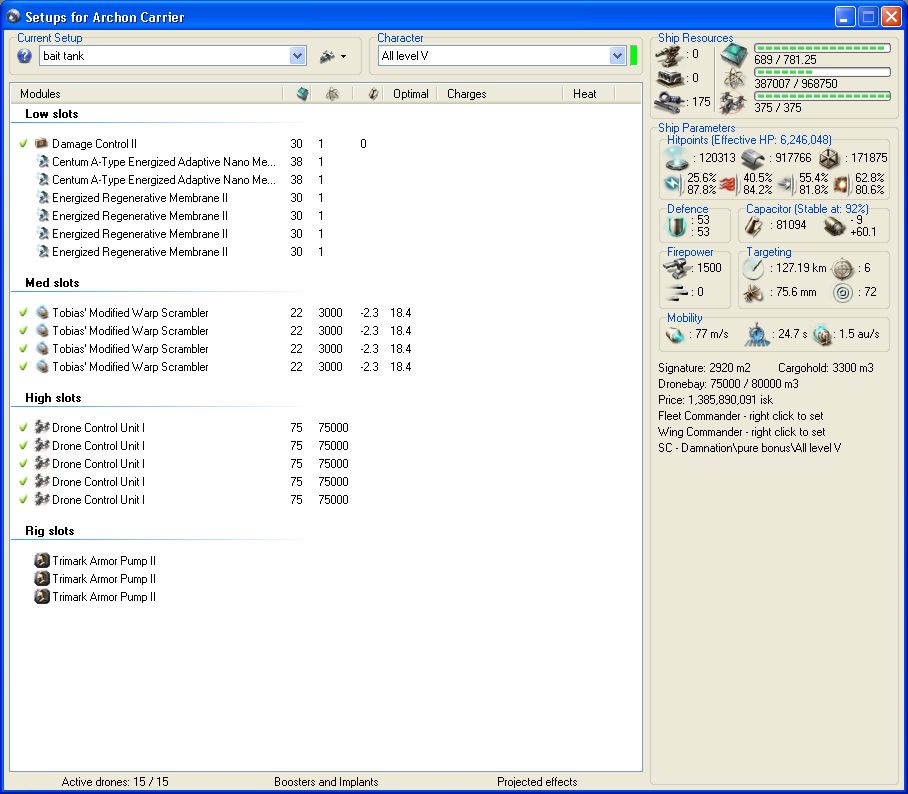Click the explosive resistance icon
The width and height of the screenshot is (908, 794).
click(x=841, y=184)
